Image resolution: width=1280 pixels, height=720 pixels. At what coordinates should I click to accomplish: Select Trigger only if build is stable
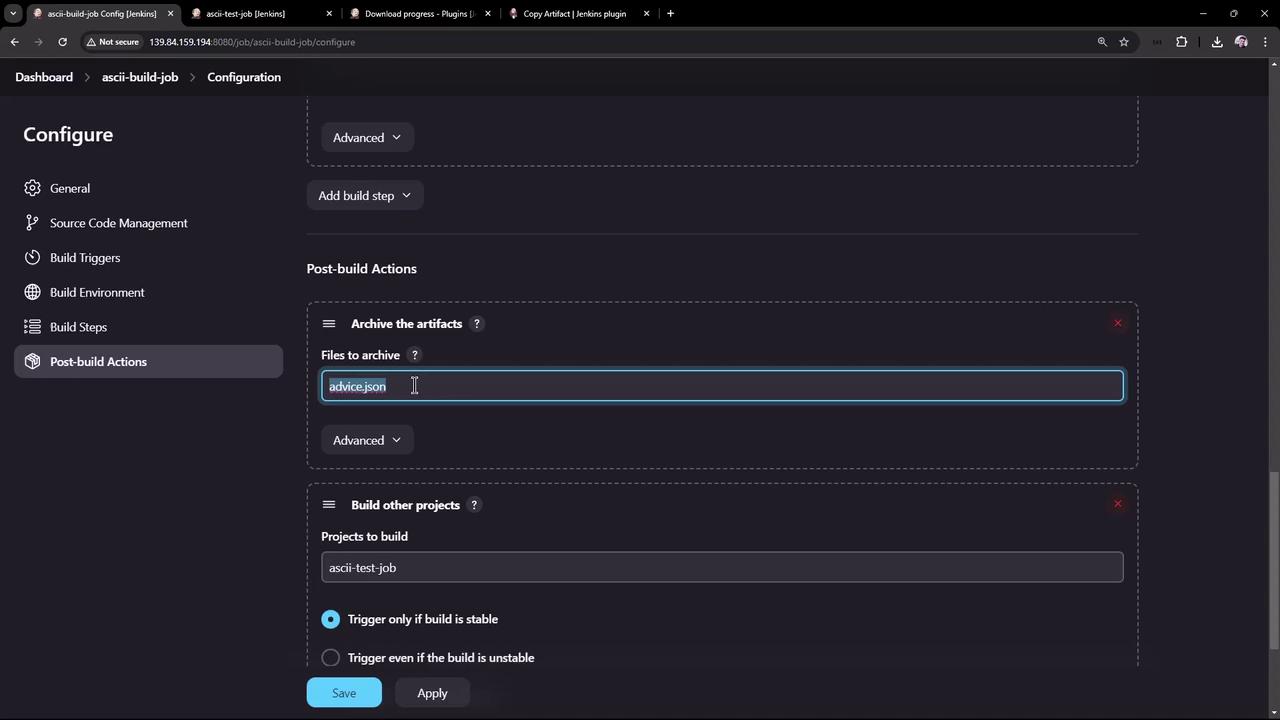tap(331, 619)
